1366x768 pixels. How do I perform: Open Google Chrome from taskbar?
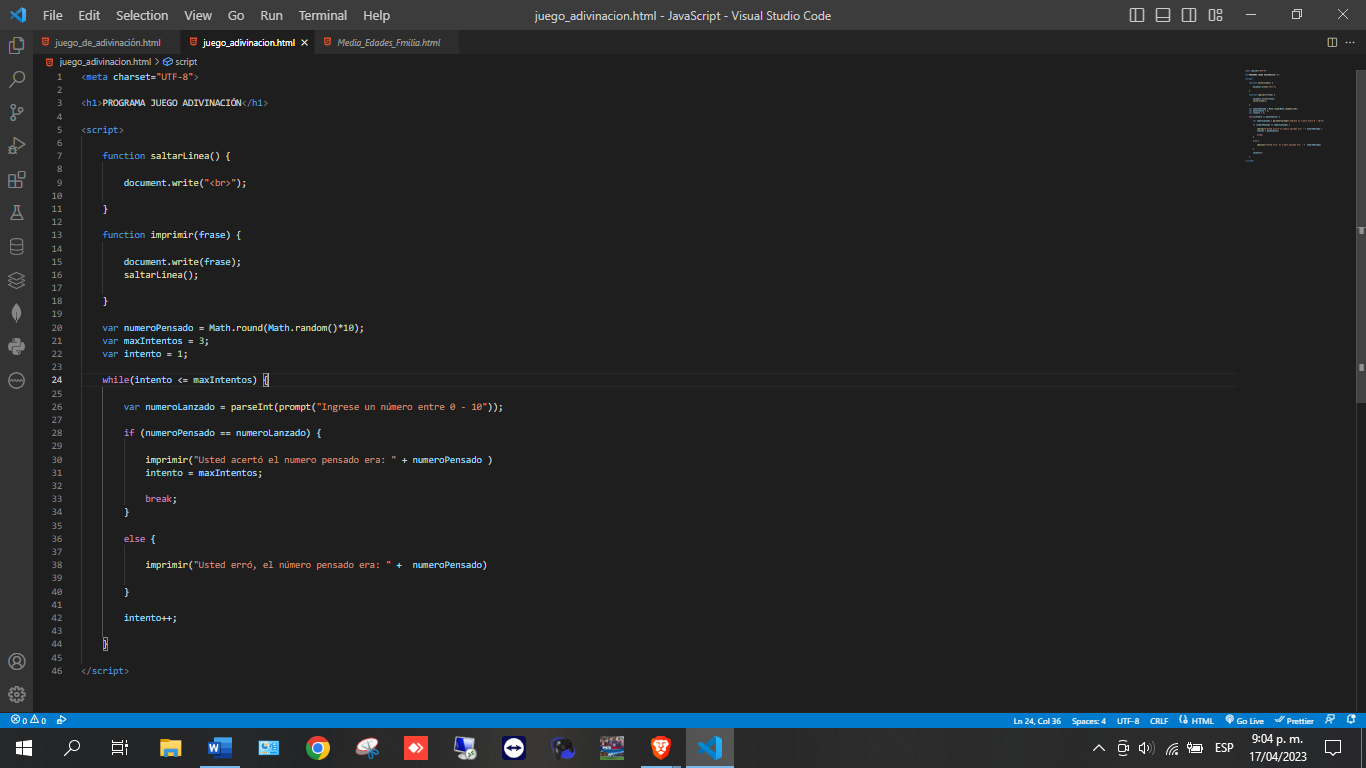coord(318,747)
